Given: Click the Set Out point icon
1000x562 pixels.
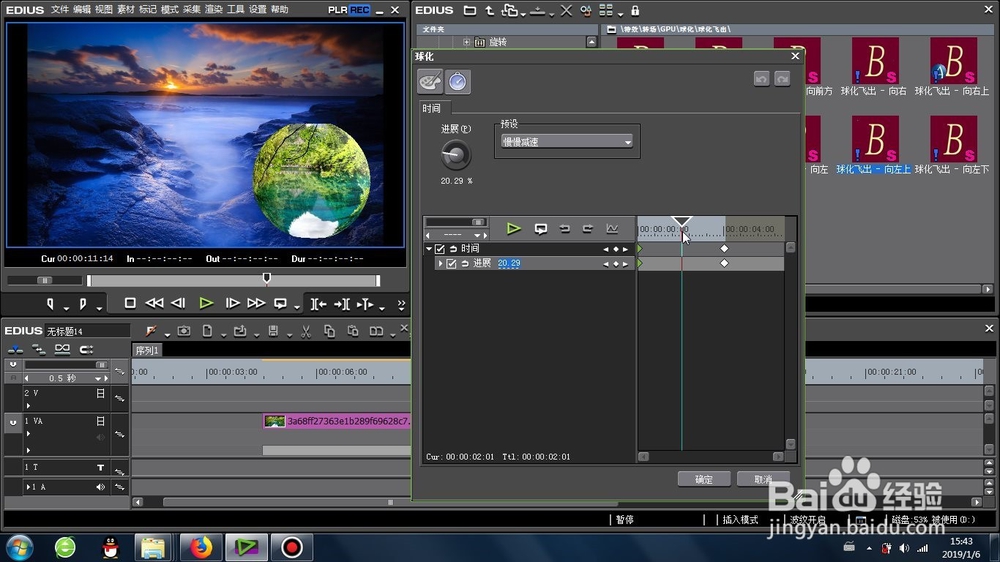Looking at the screenshot, I should pos(83,304).
